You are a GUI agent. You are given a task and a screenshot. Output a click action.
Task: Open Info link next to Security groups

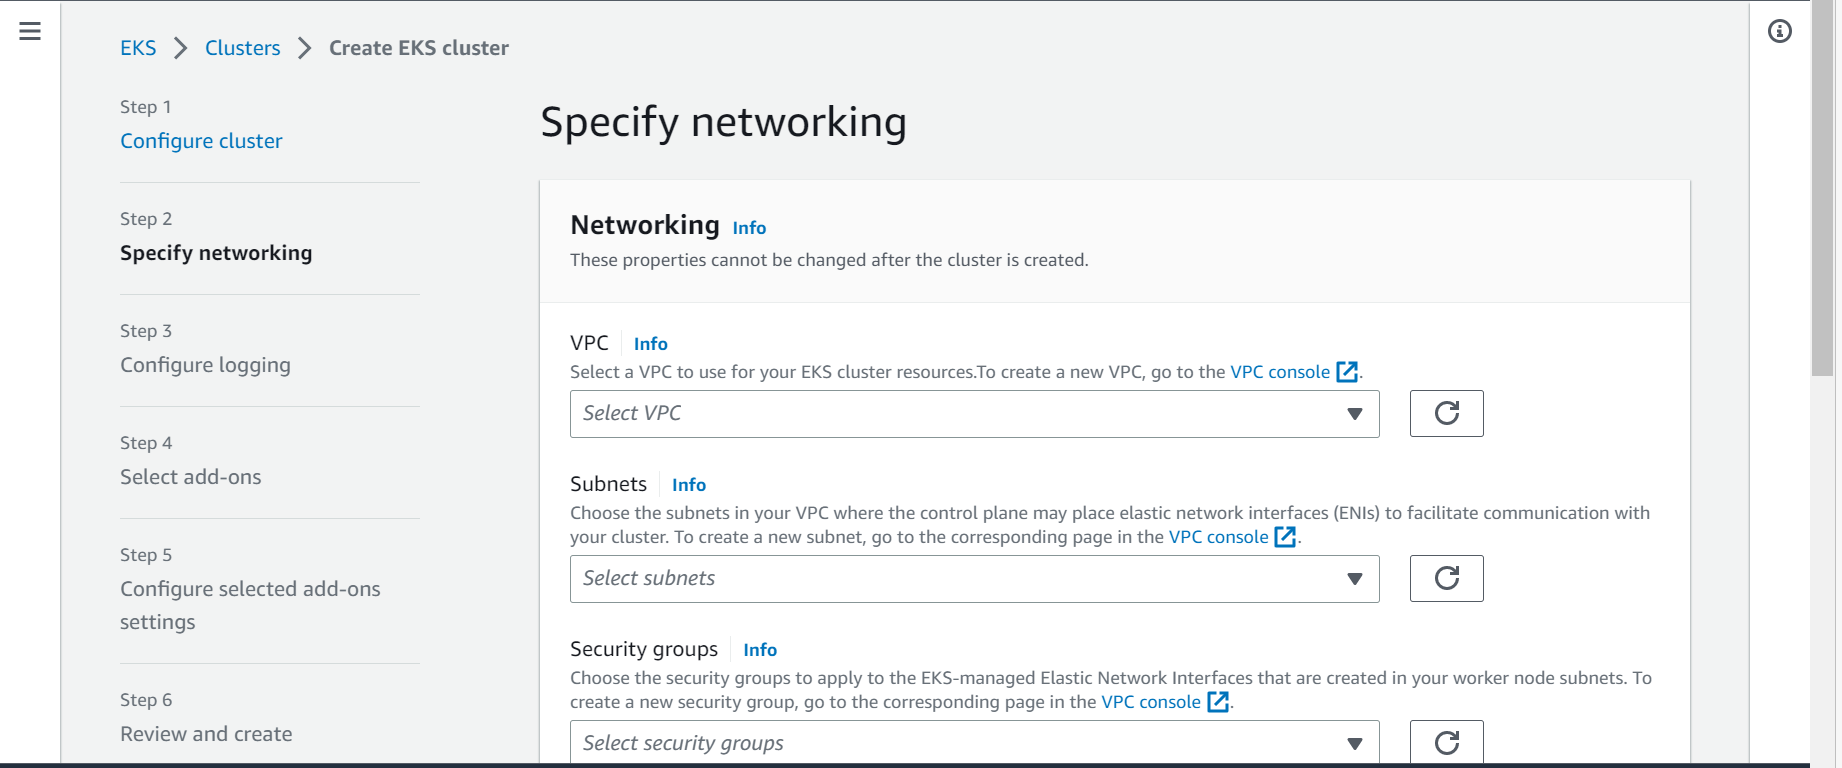[x=760, y=650]
